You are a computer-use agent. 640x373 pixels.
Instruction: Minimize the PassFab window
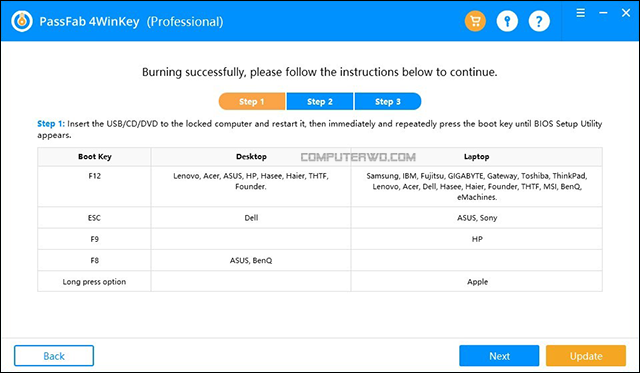click(x=603, y=13)
